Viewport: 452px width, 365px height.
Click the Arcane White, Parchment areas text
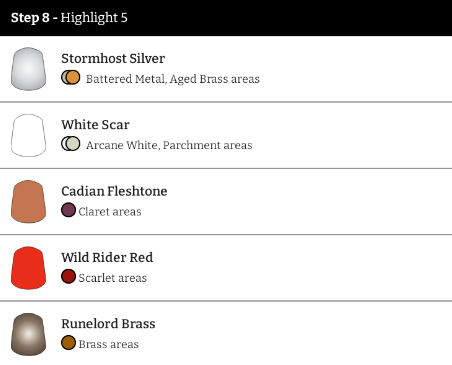point(169,146)
